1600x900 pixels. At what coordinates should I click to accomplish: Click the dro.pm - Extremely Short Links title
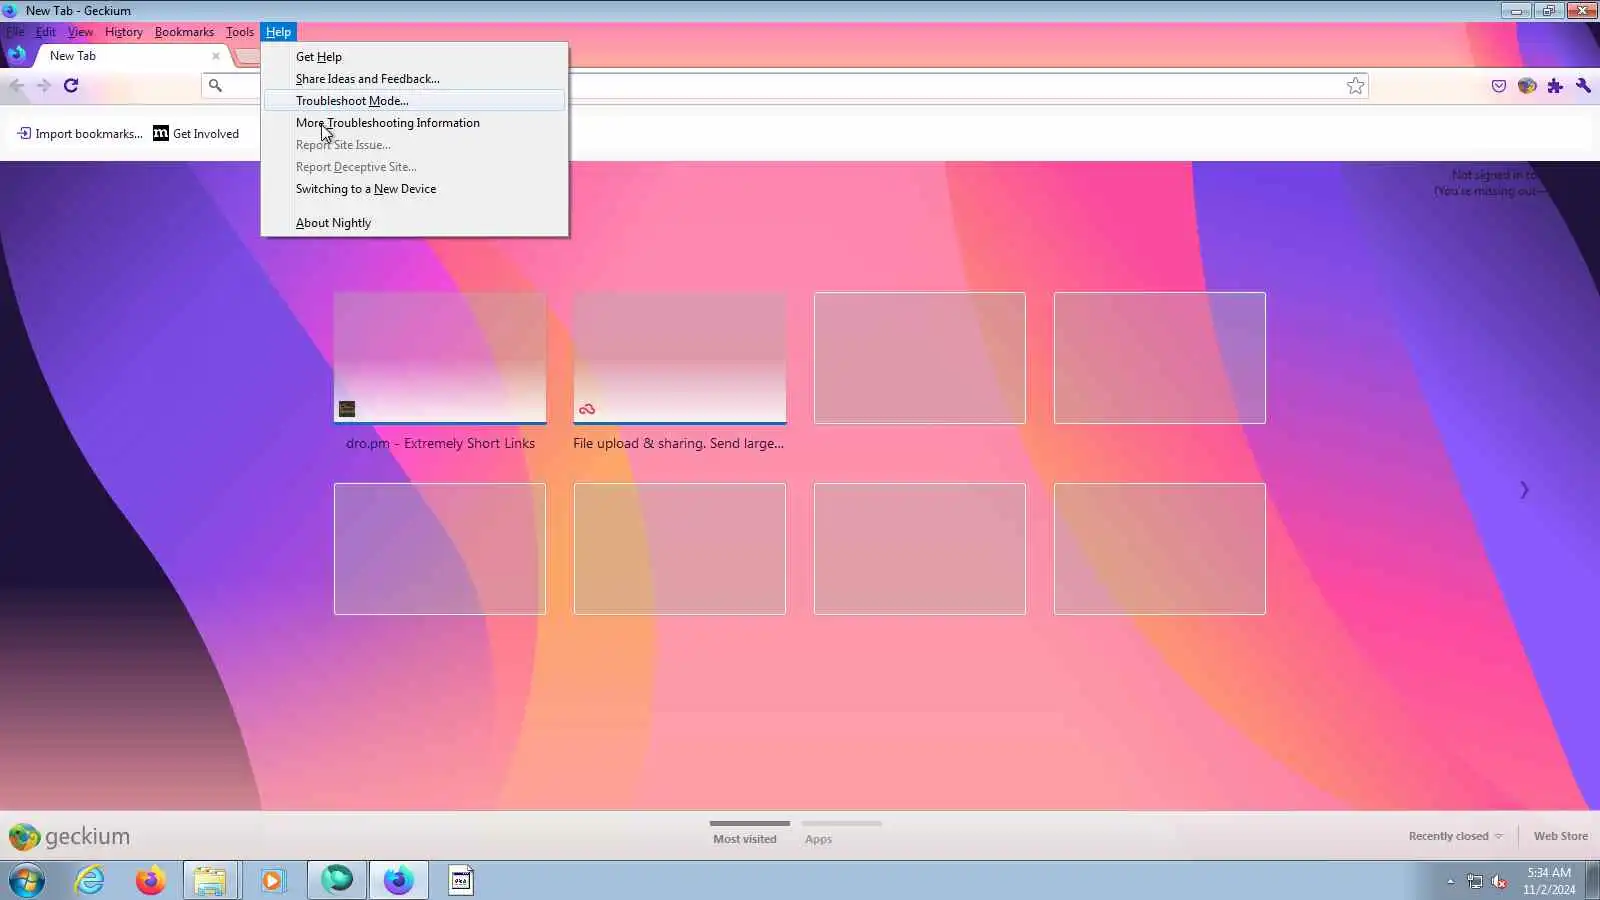coord(440,444)
